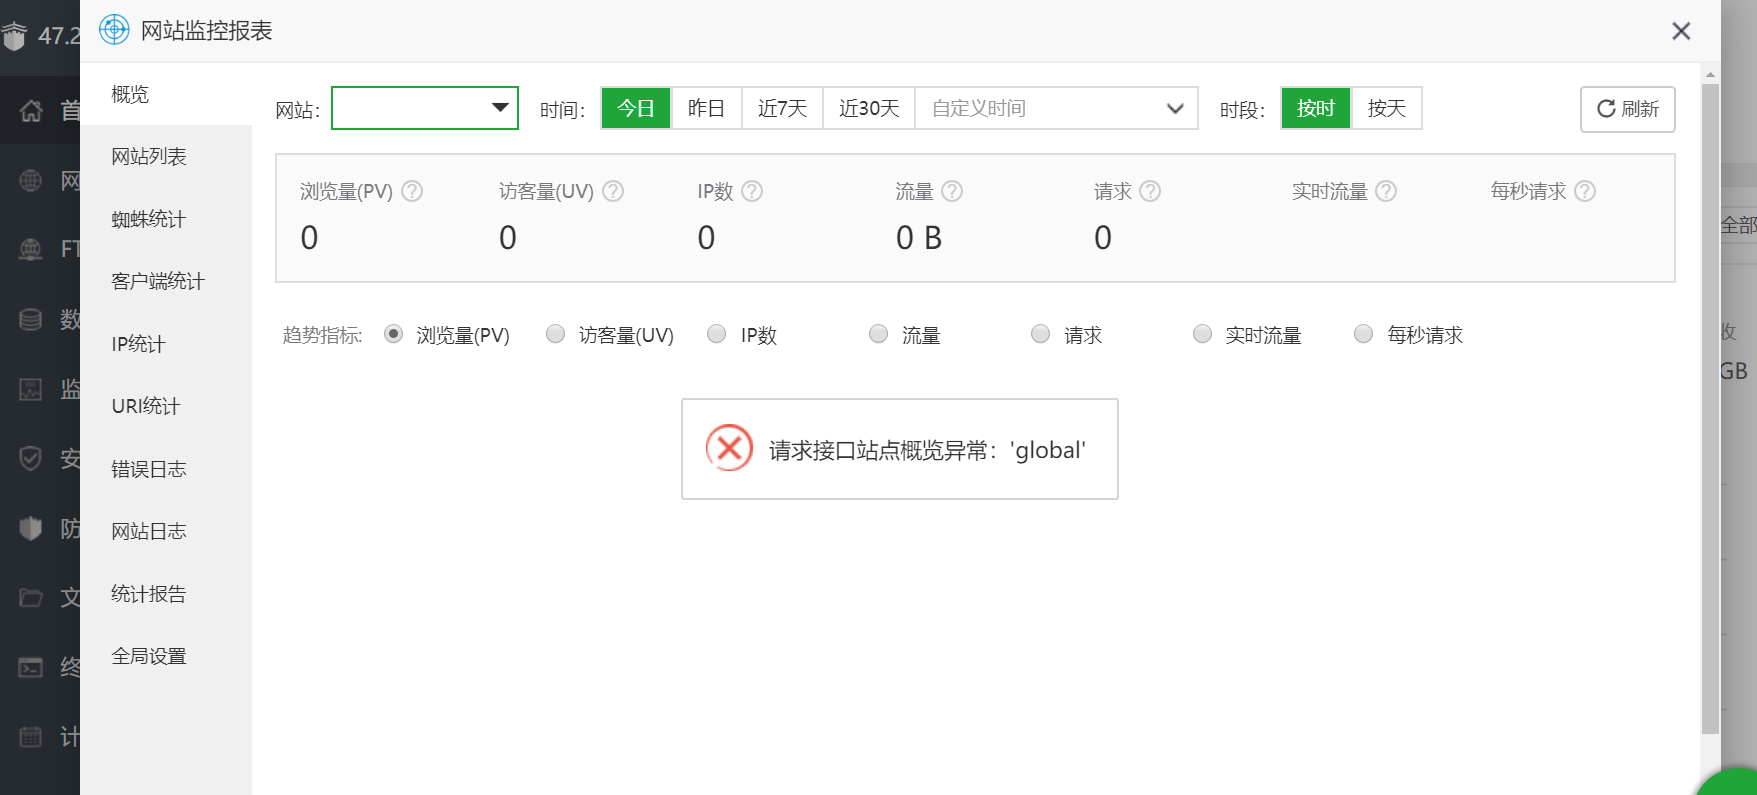Viewport: 1757px width, 795px height.
Task: Select the 实时流量 trend radio button
Action: pos(1203,334)
